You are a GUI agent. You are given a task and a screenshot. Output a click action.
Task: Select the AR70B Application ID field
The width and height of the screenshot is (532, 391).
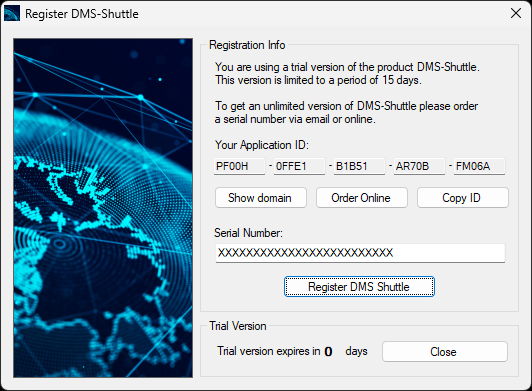pos(419,166)
